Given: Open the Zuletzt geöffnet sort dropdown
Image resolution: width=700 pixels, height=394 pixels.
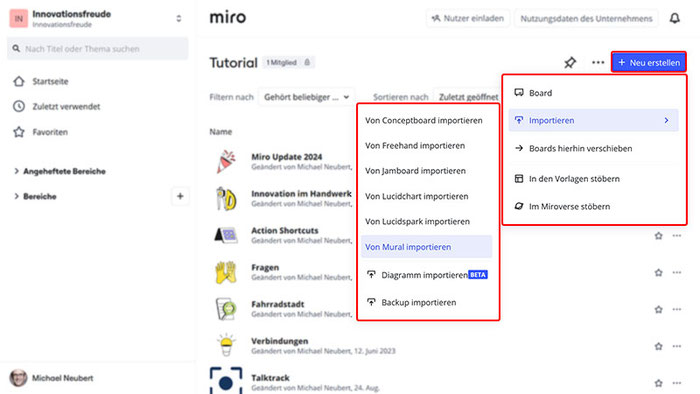Looking at the screenshot, I should [x=468, y=97].
